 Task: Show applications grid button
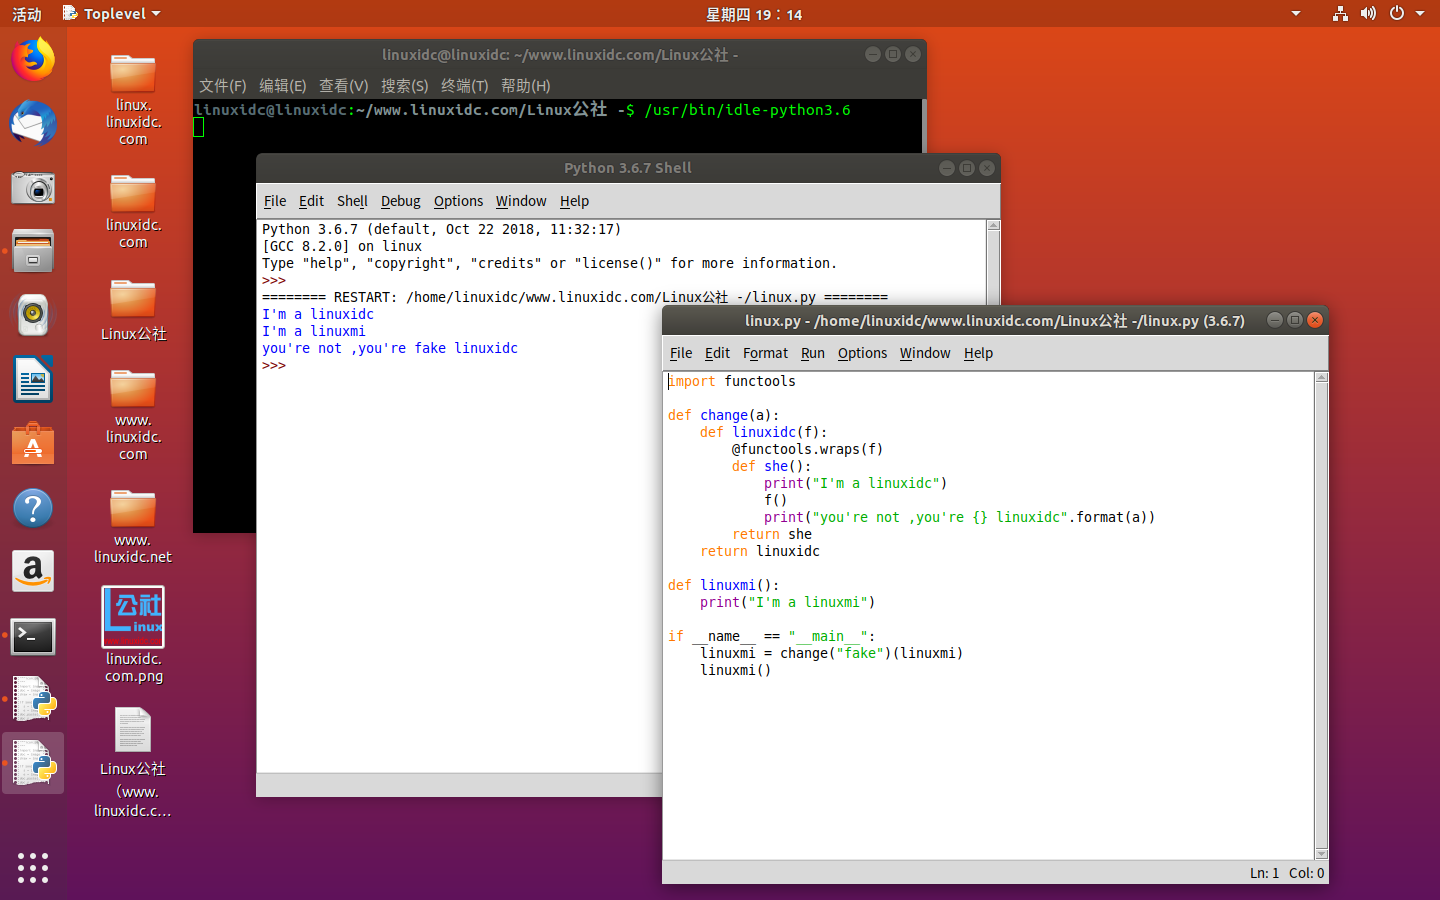tap(33, 867)
